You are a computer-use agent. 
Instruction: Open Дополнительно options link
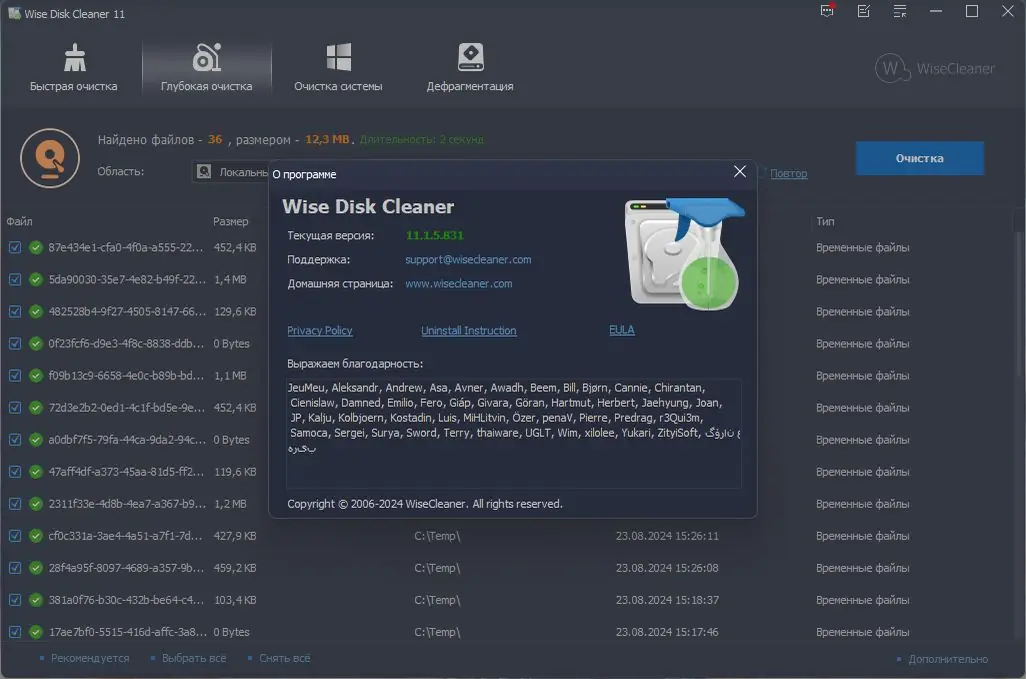(948, 659)
